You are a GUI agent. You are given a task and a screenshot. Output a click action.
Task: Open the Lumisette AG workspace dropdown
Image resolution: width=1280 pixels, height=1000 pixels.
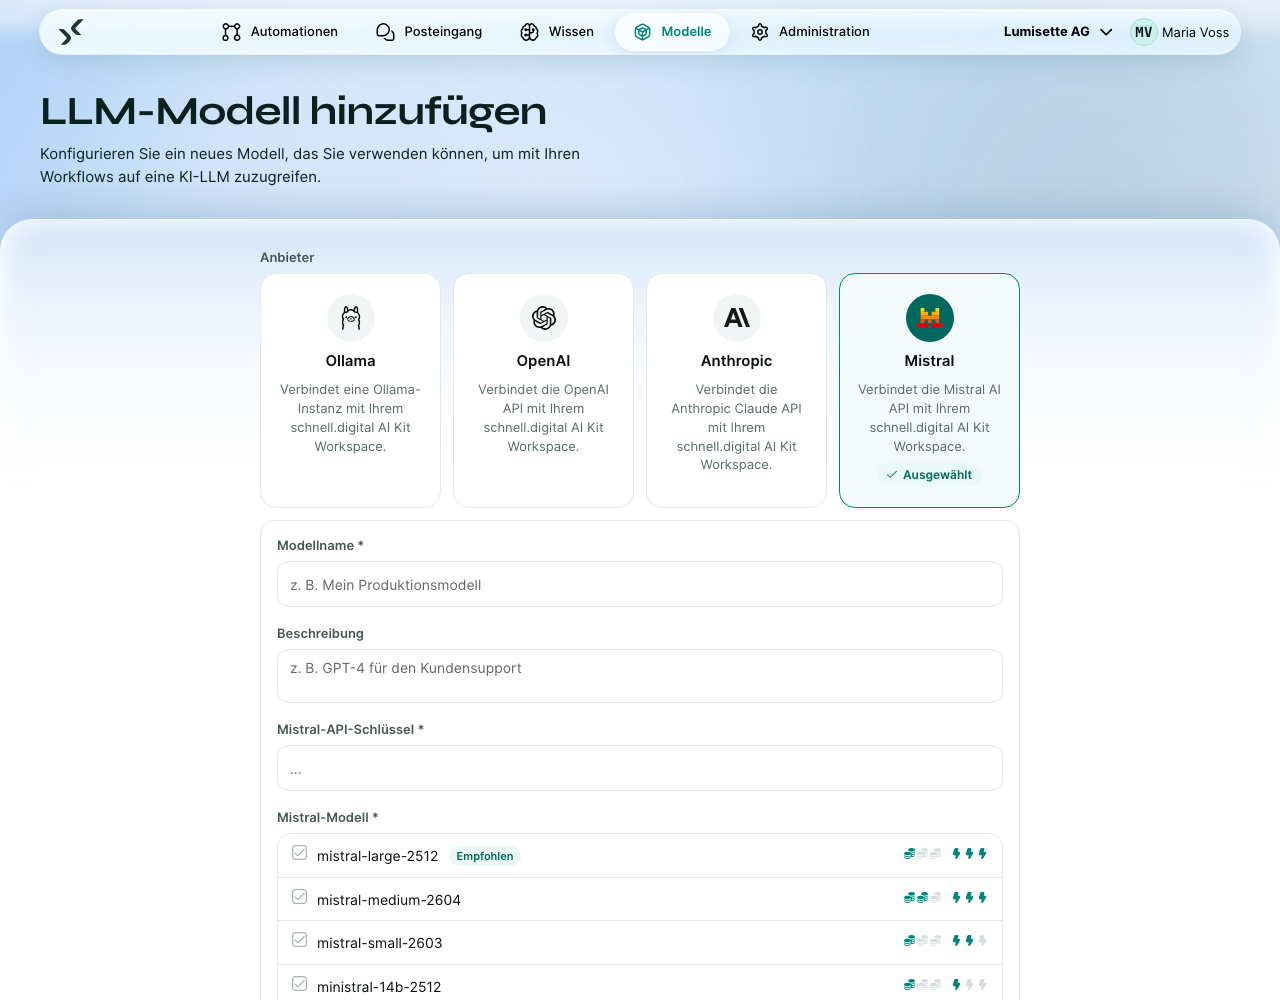point(1058,32)
